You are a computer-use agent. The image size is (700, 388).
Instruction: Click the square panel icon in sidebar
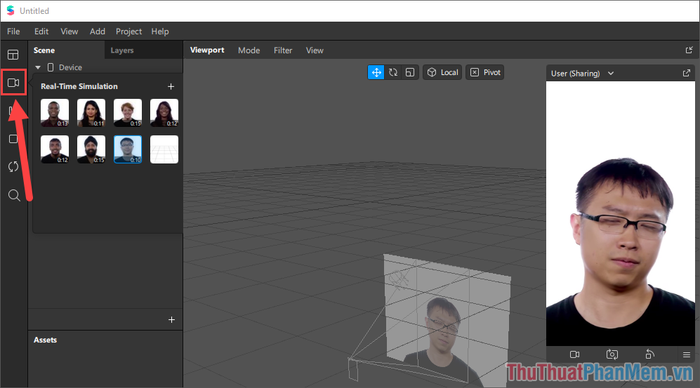coord(13,139)
